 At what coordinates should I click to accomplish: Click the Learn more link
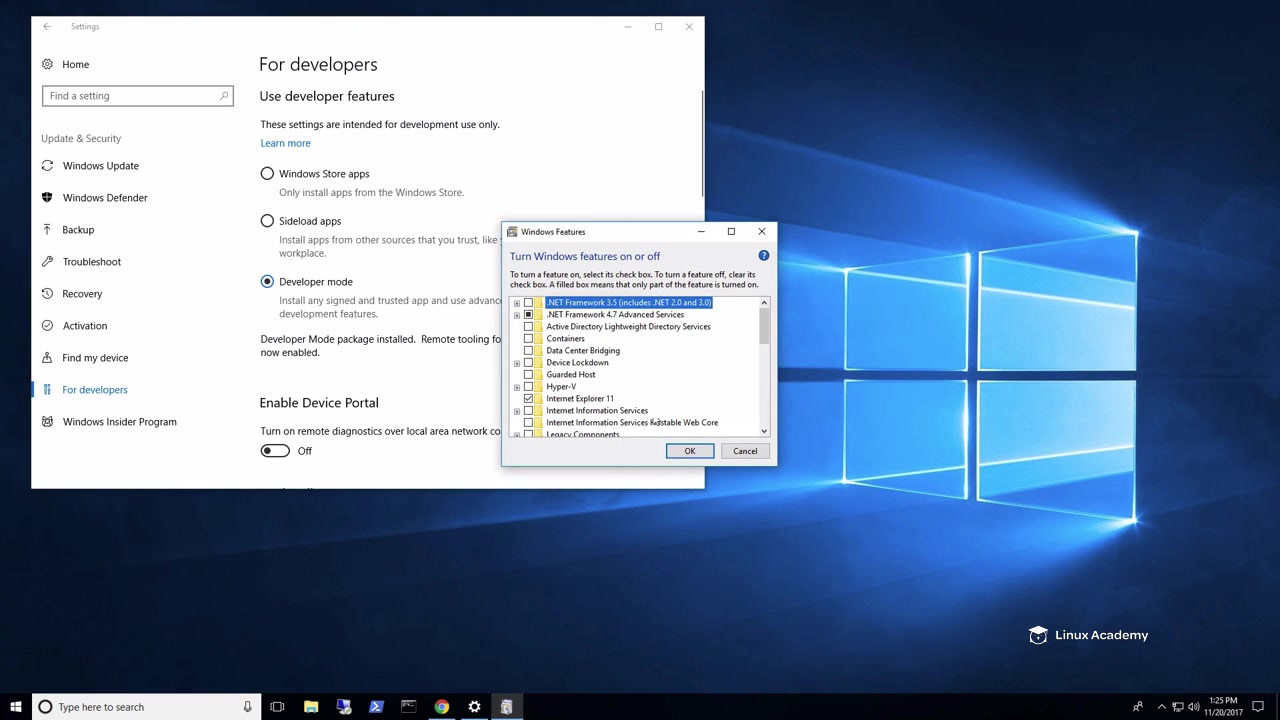[x=285, y=143]
